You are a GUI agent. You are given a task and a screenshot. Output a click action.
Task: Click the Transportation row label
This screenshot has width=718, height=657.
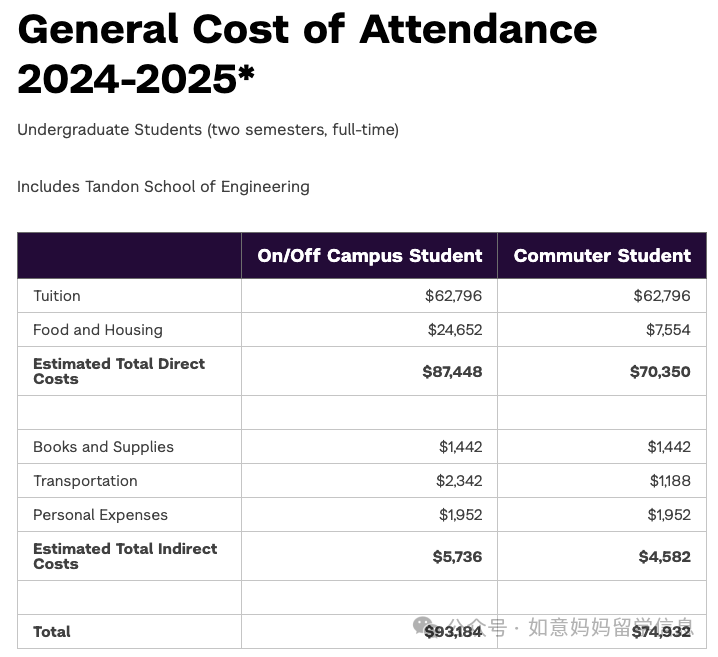(85, 481)
